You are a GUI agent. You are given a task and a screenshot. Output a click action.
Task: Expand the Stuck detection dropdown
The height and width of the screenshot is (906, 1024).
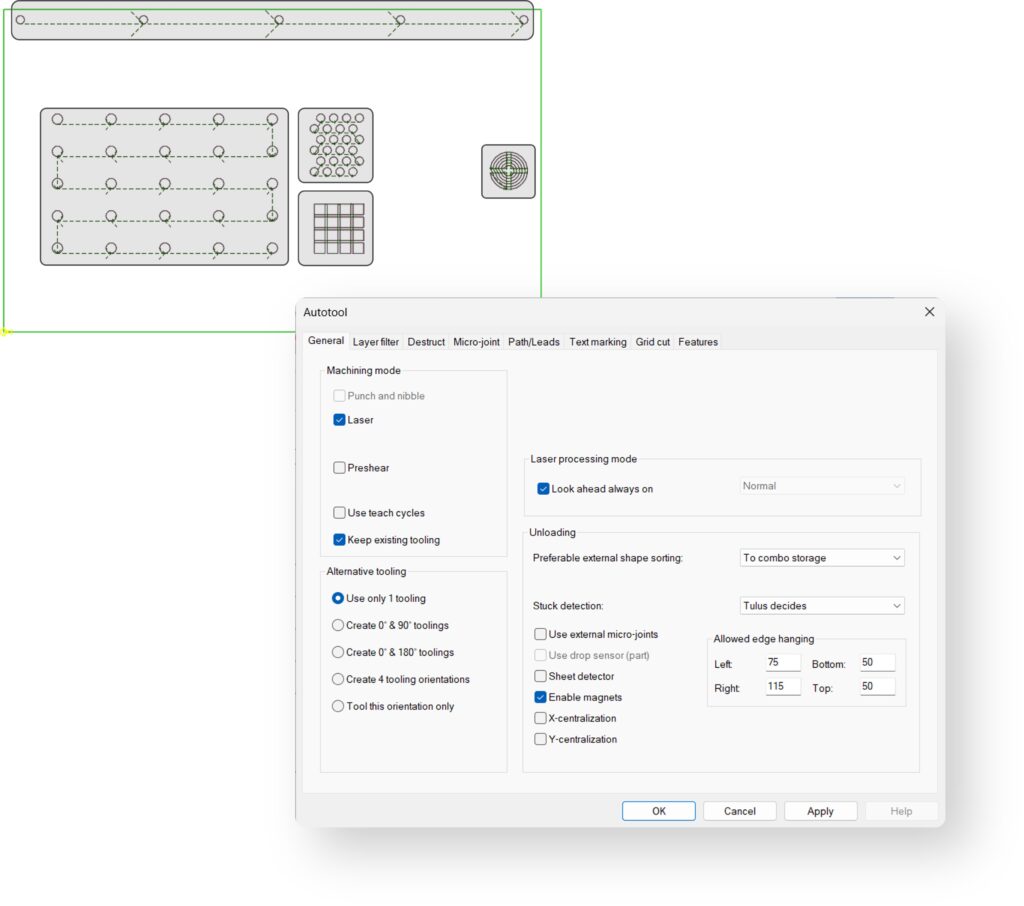[822, 606]
